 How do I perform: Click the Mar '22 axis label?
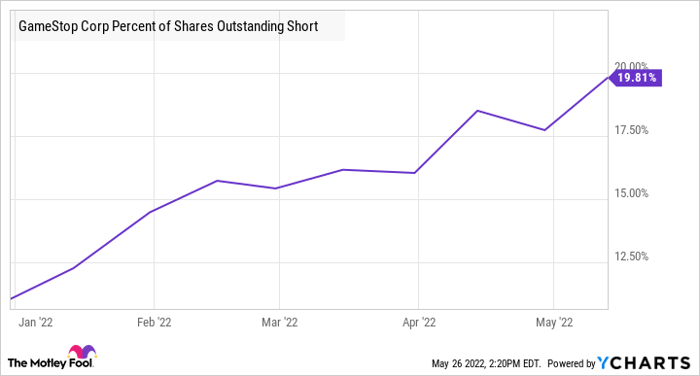click(279, 322)
